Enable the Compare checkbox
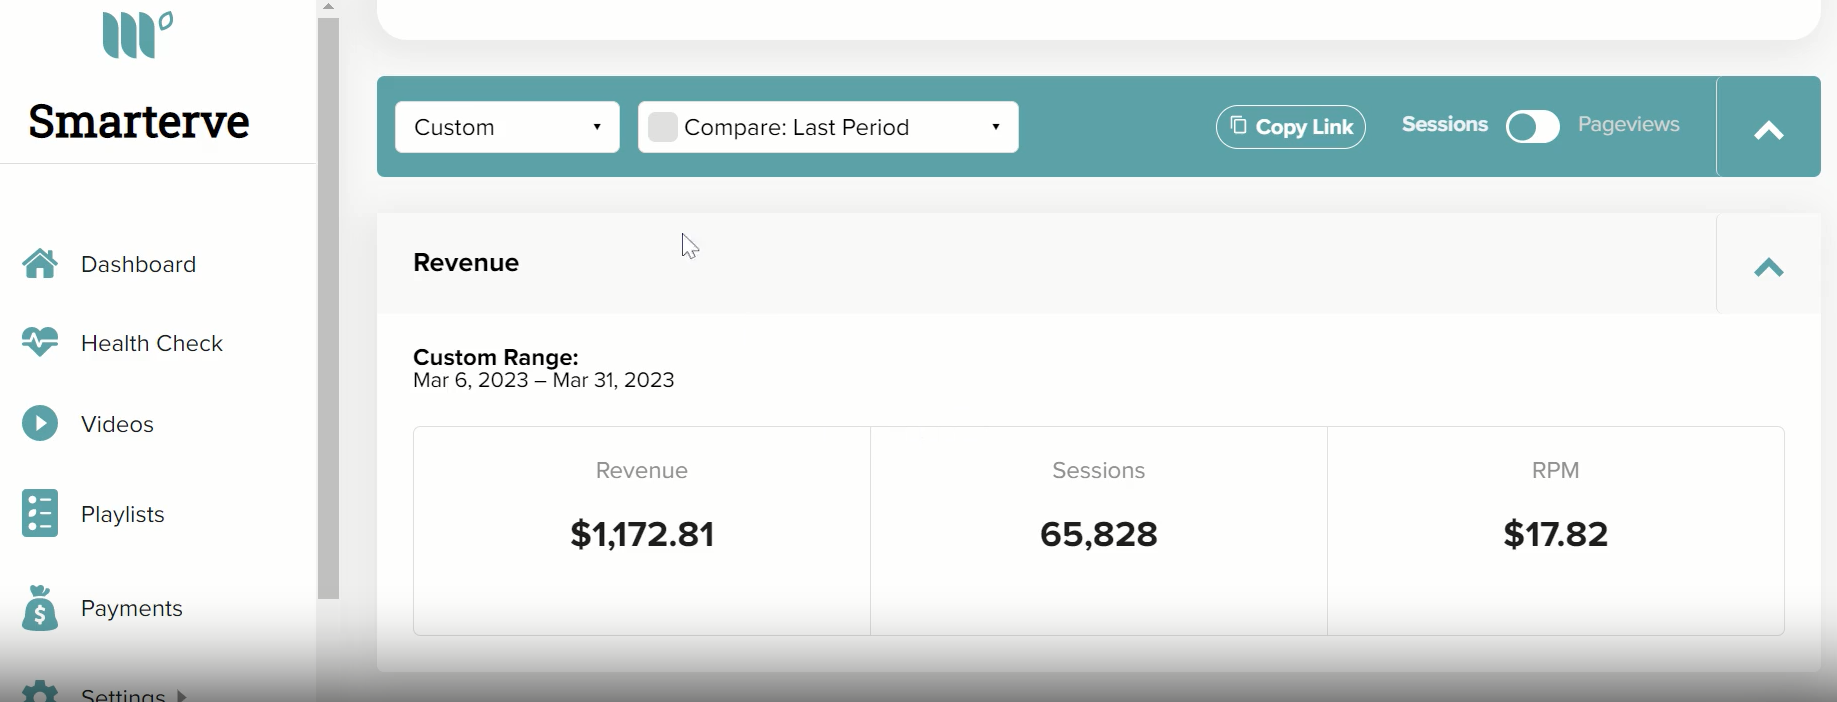1837x702 pixels. pos(663,127)
